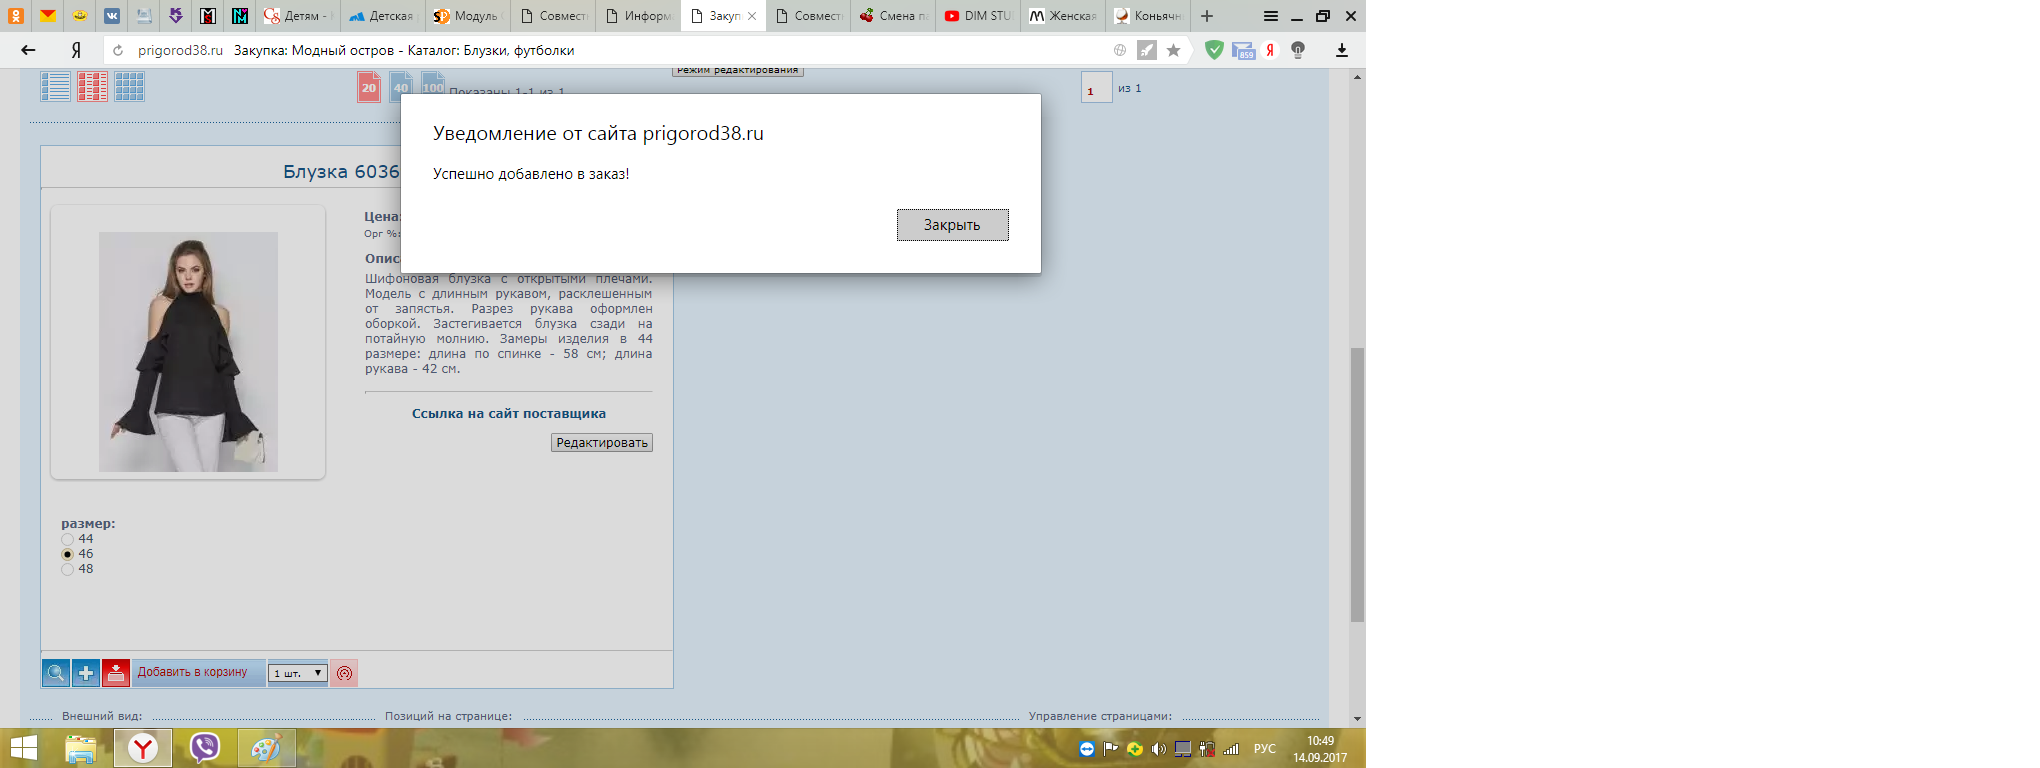Open Paint from the taskbar
Image resolution: width=2040 pixels, height=768 pixels.
click(x=266, y=748)
